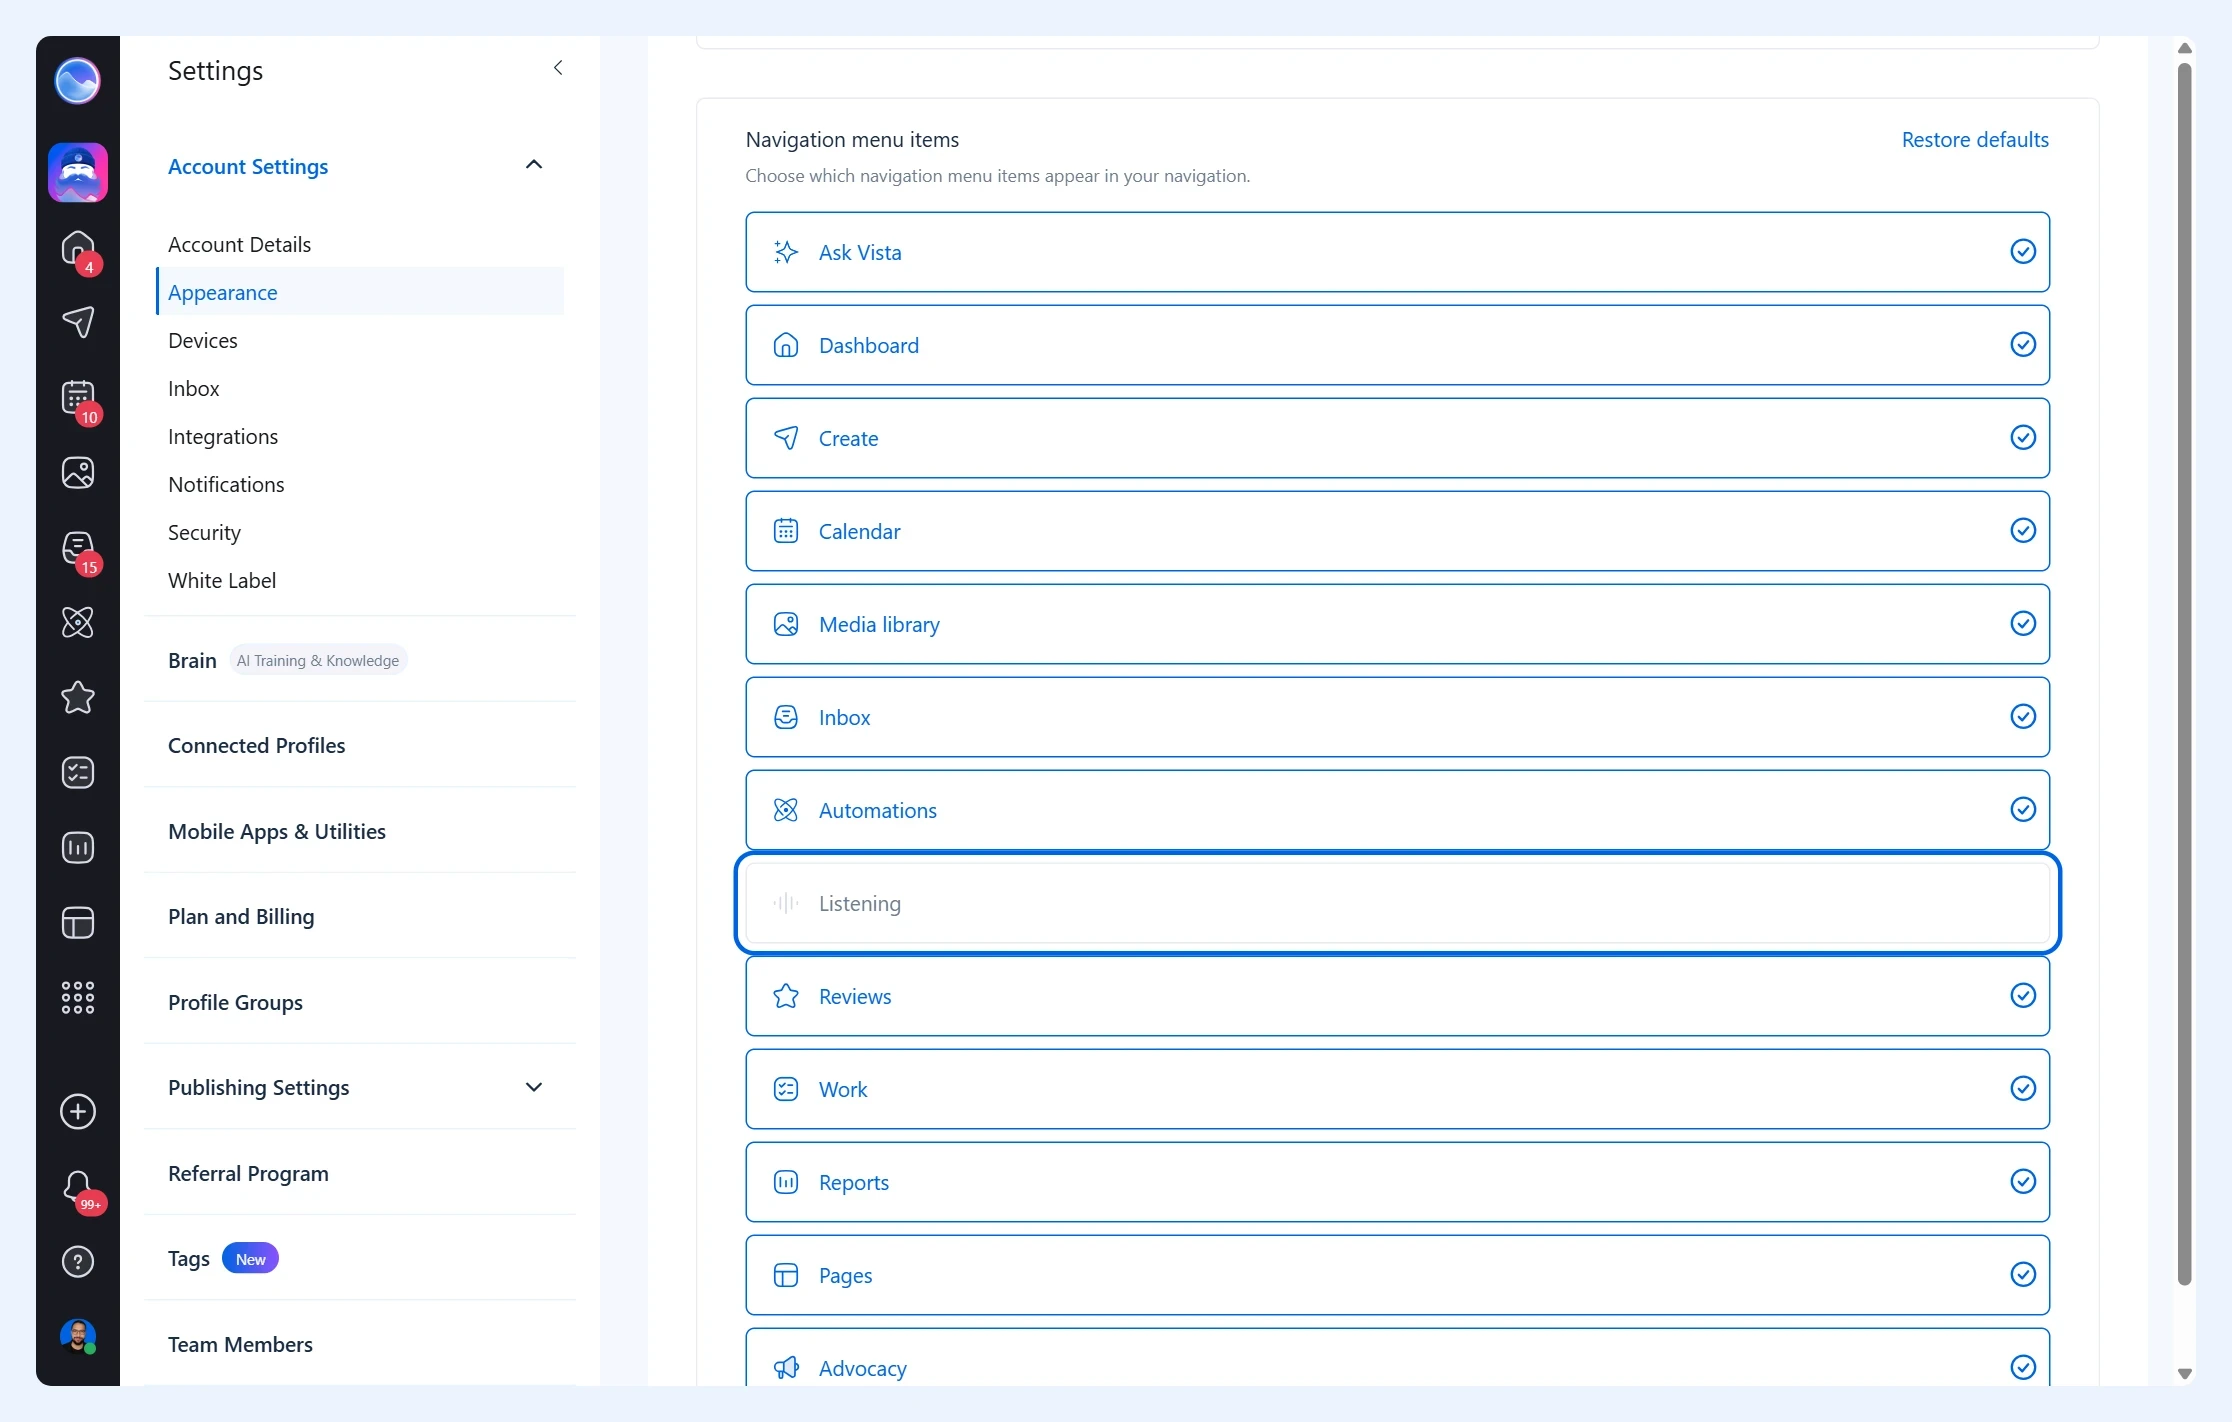
Task: Open Mobile Apps & Utilities
Action: 277,831
